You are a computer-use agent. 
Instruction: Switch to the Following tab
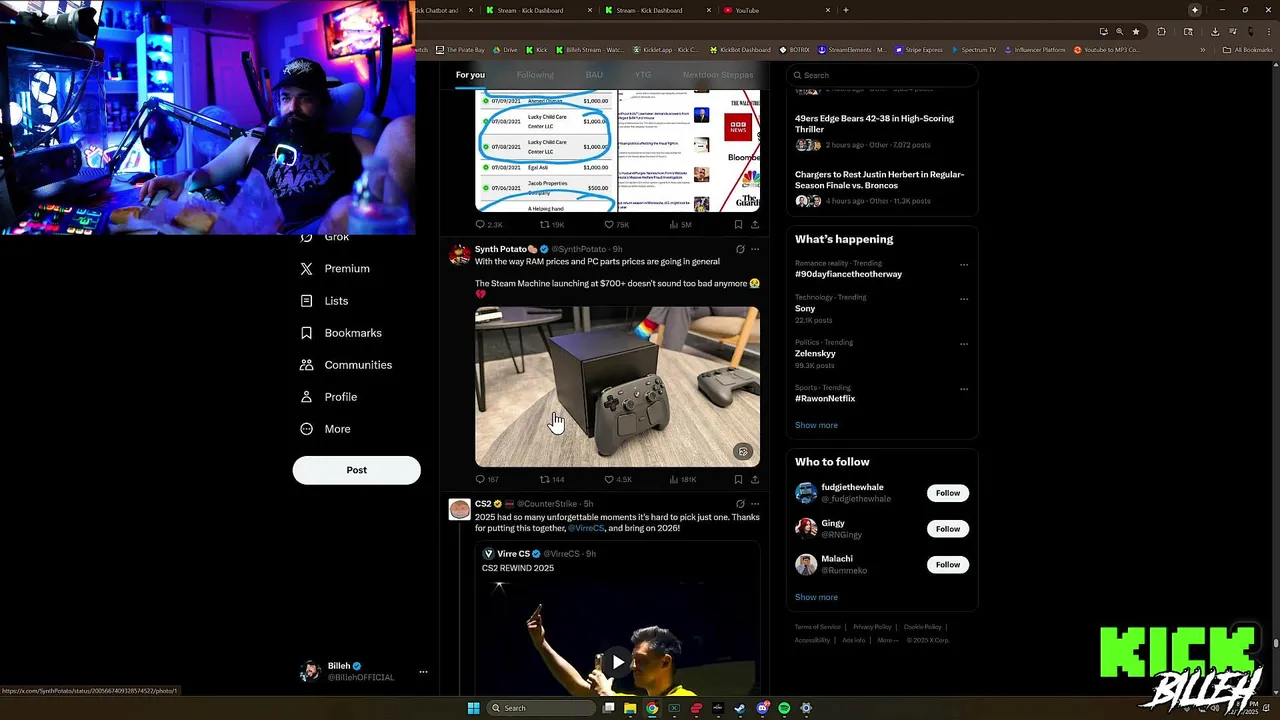click(535, 75)
